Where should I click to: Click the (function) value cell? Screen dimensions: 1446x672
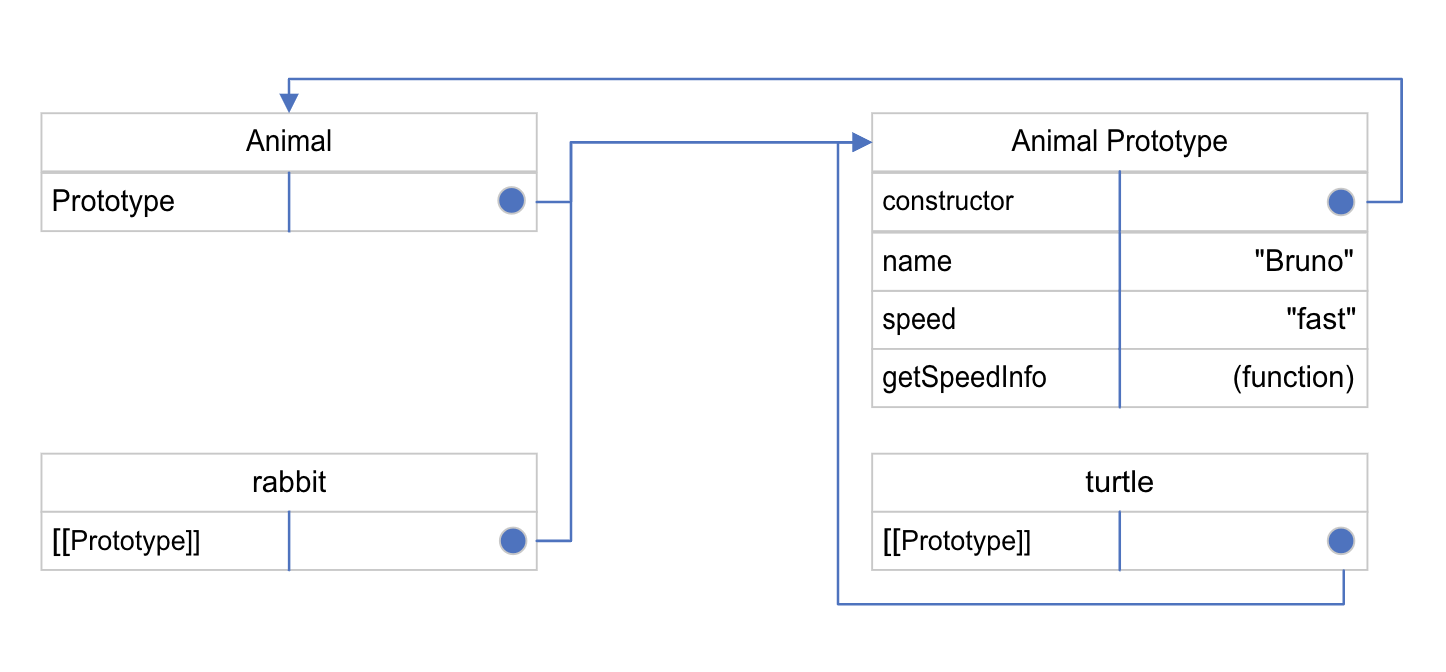tap(1293, 377)
